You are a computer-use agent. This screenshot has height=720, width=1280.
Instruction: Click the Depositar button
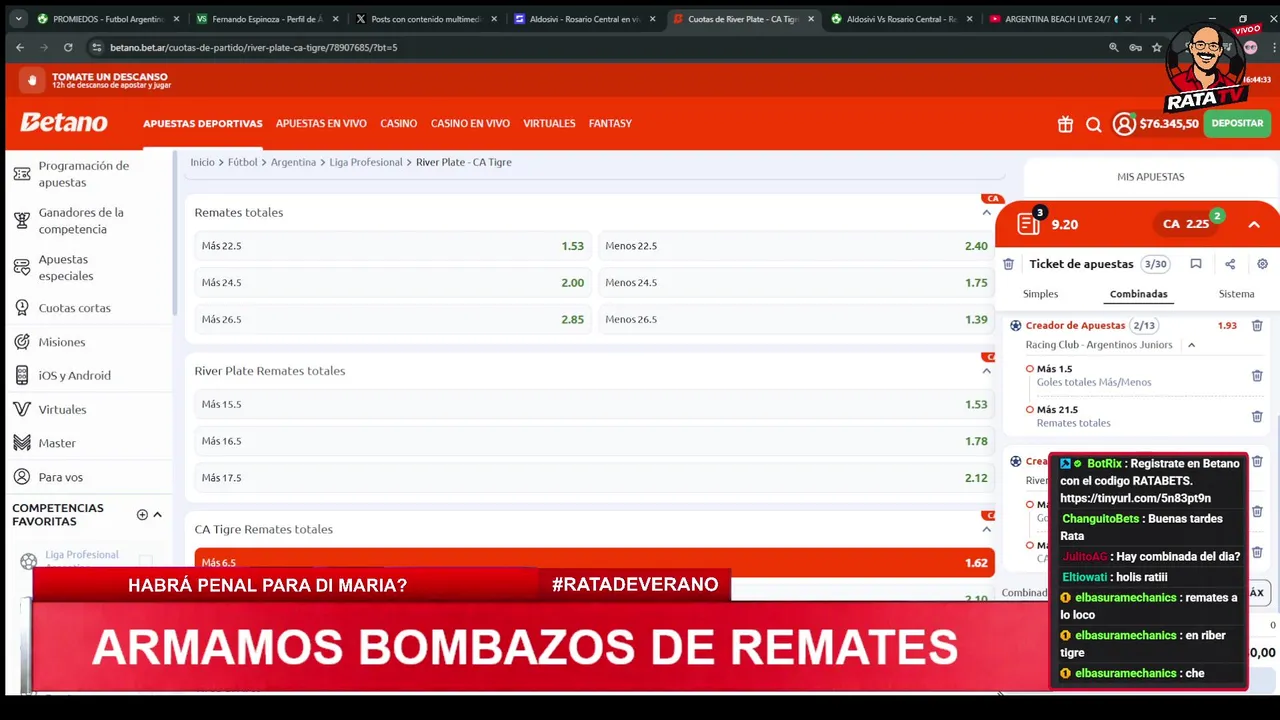[1237, 124]
